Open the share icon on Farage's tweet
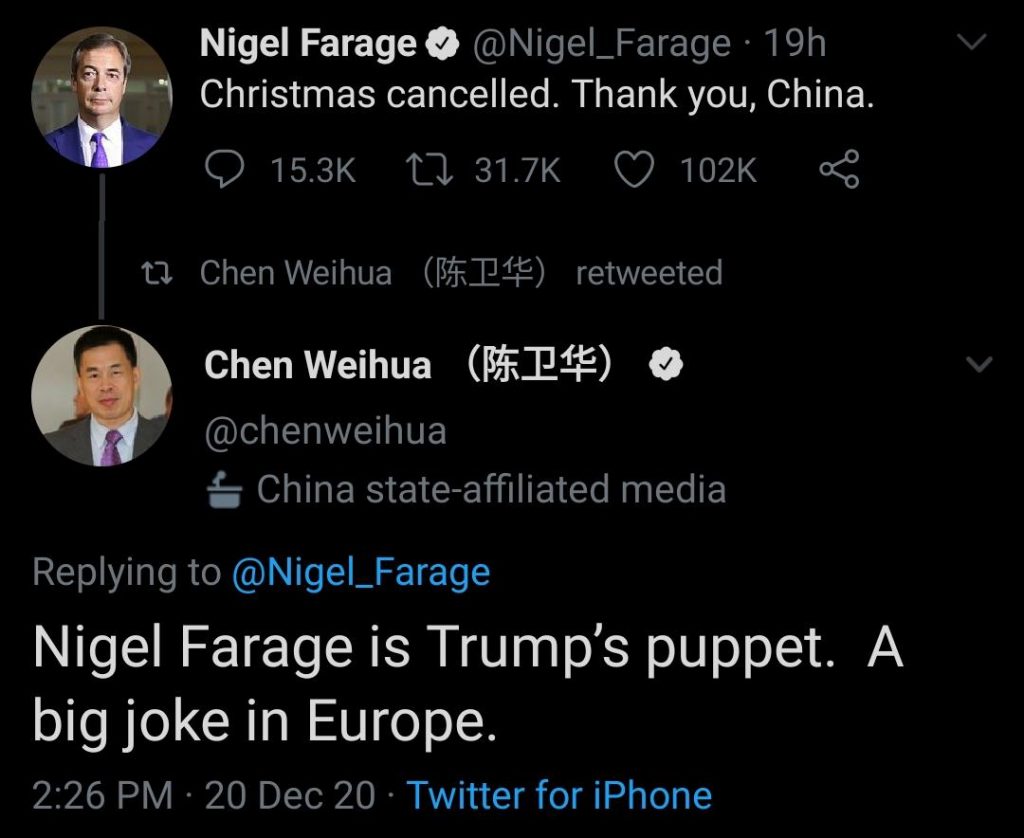This screenshot has height=838, width=1024. [x=838, y=169]
